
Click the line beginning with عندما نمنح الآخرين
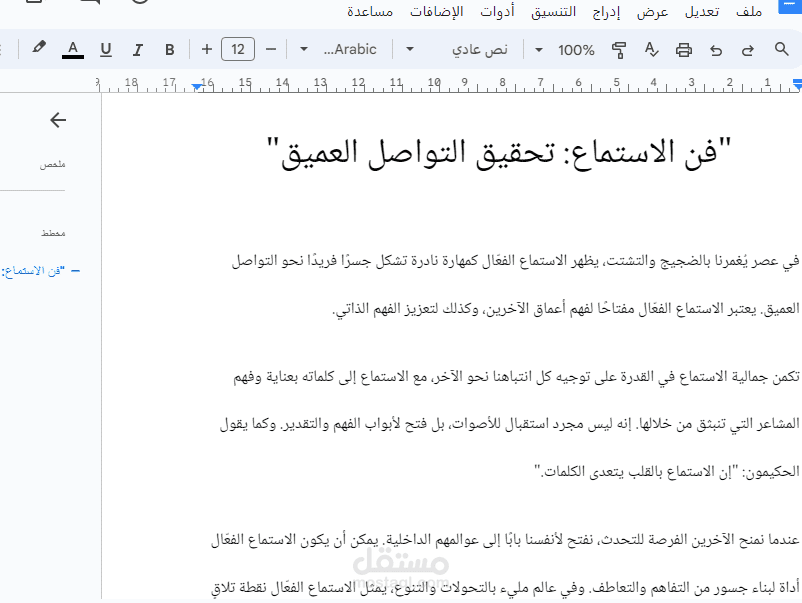[505, 540]
